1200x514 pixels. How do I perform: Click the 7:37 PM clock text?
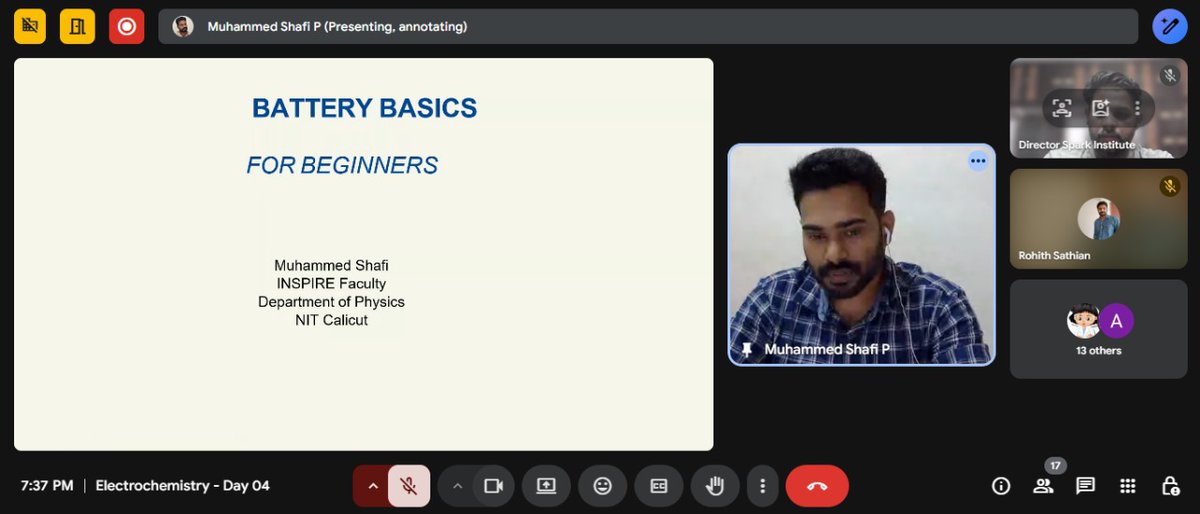tap(47, 486)
